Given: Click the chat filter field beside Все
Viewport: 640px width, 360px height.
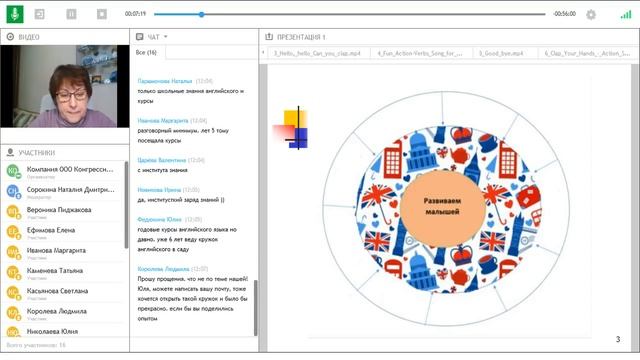Looking at the screenshot, I should [211, 52].
